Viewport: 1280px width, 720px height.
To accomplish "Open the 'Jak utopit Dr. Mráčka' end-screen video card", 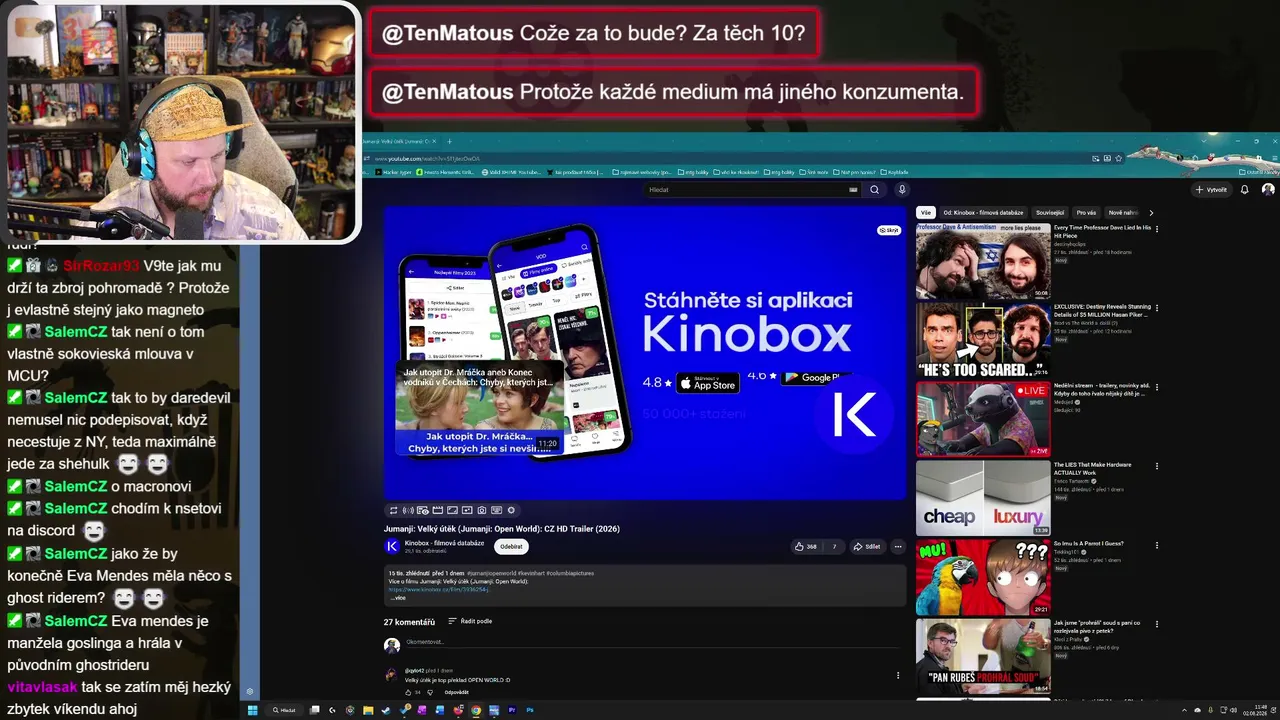I will (480, 410).
